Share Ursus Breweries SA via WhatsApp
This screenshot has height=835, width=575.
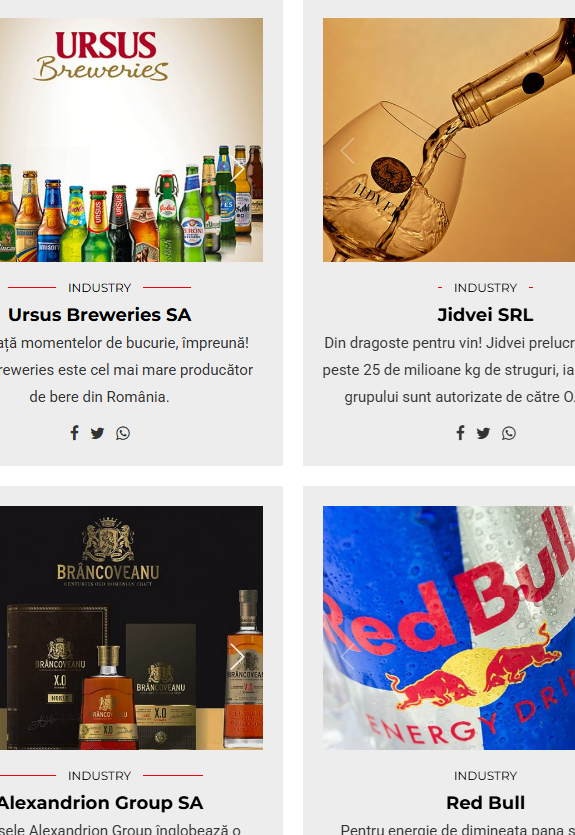[123, 433]
